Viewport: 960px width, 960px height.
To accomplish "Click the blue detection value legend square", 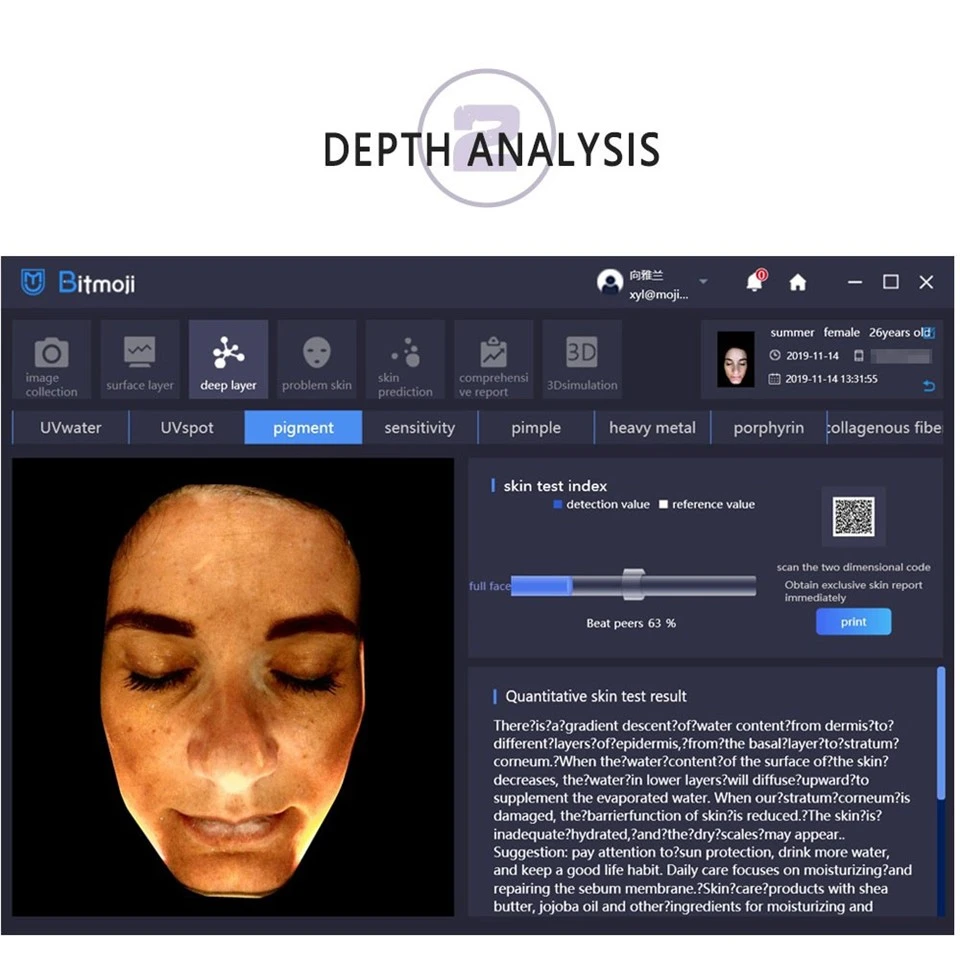I will coord(557,504).
